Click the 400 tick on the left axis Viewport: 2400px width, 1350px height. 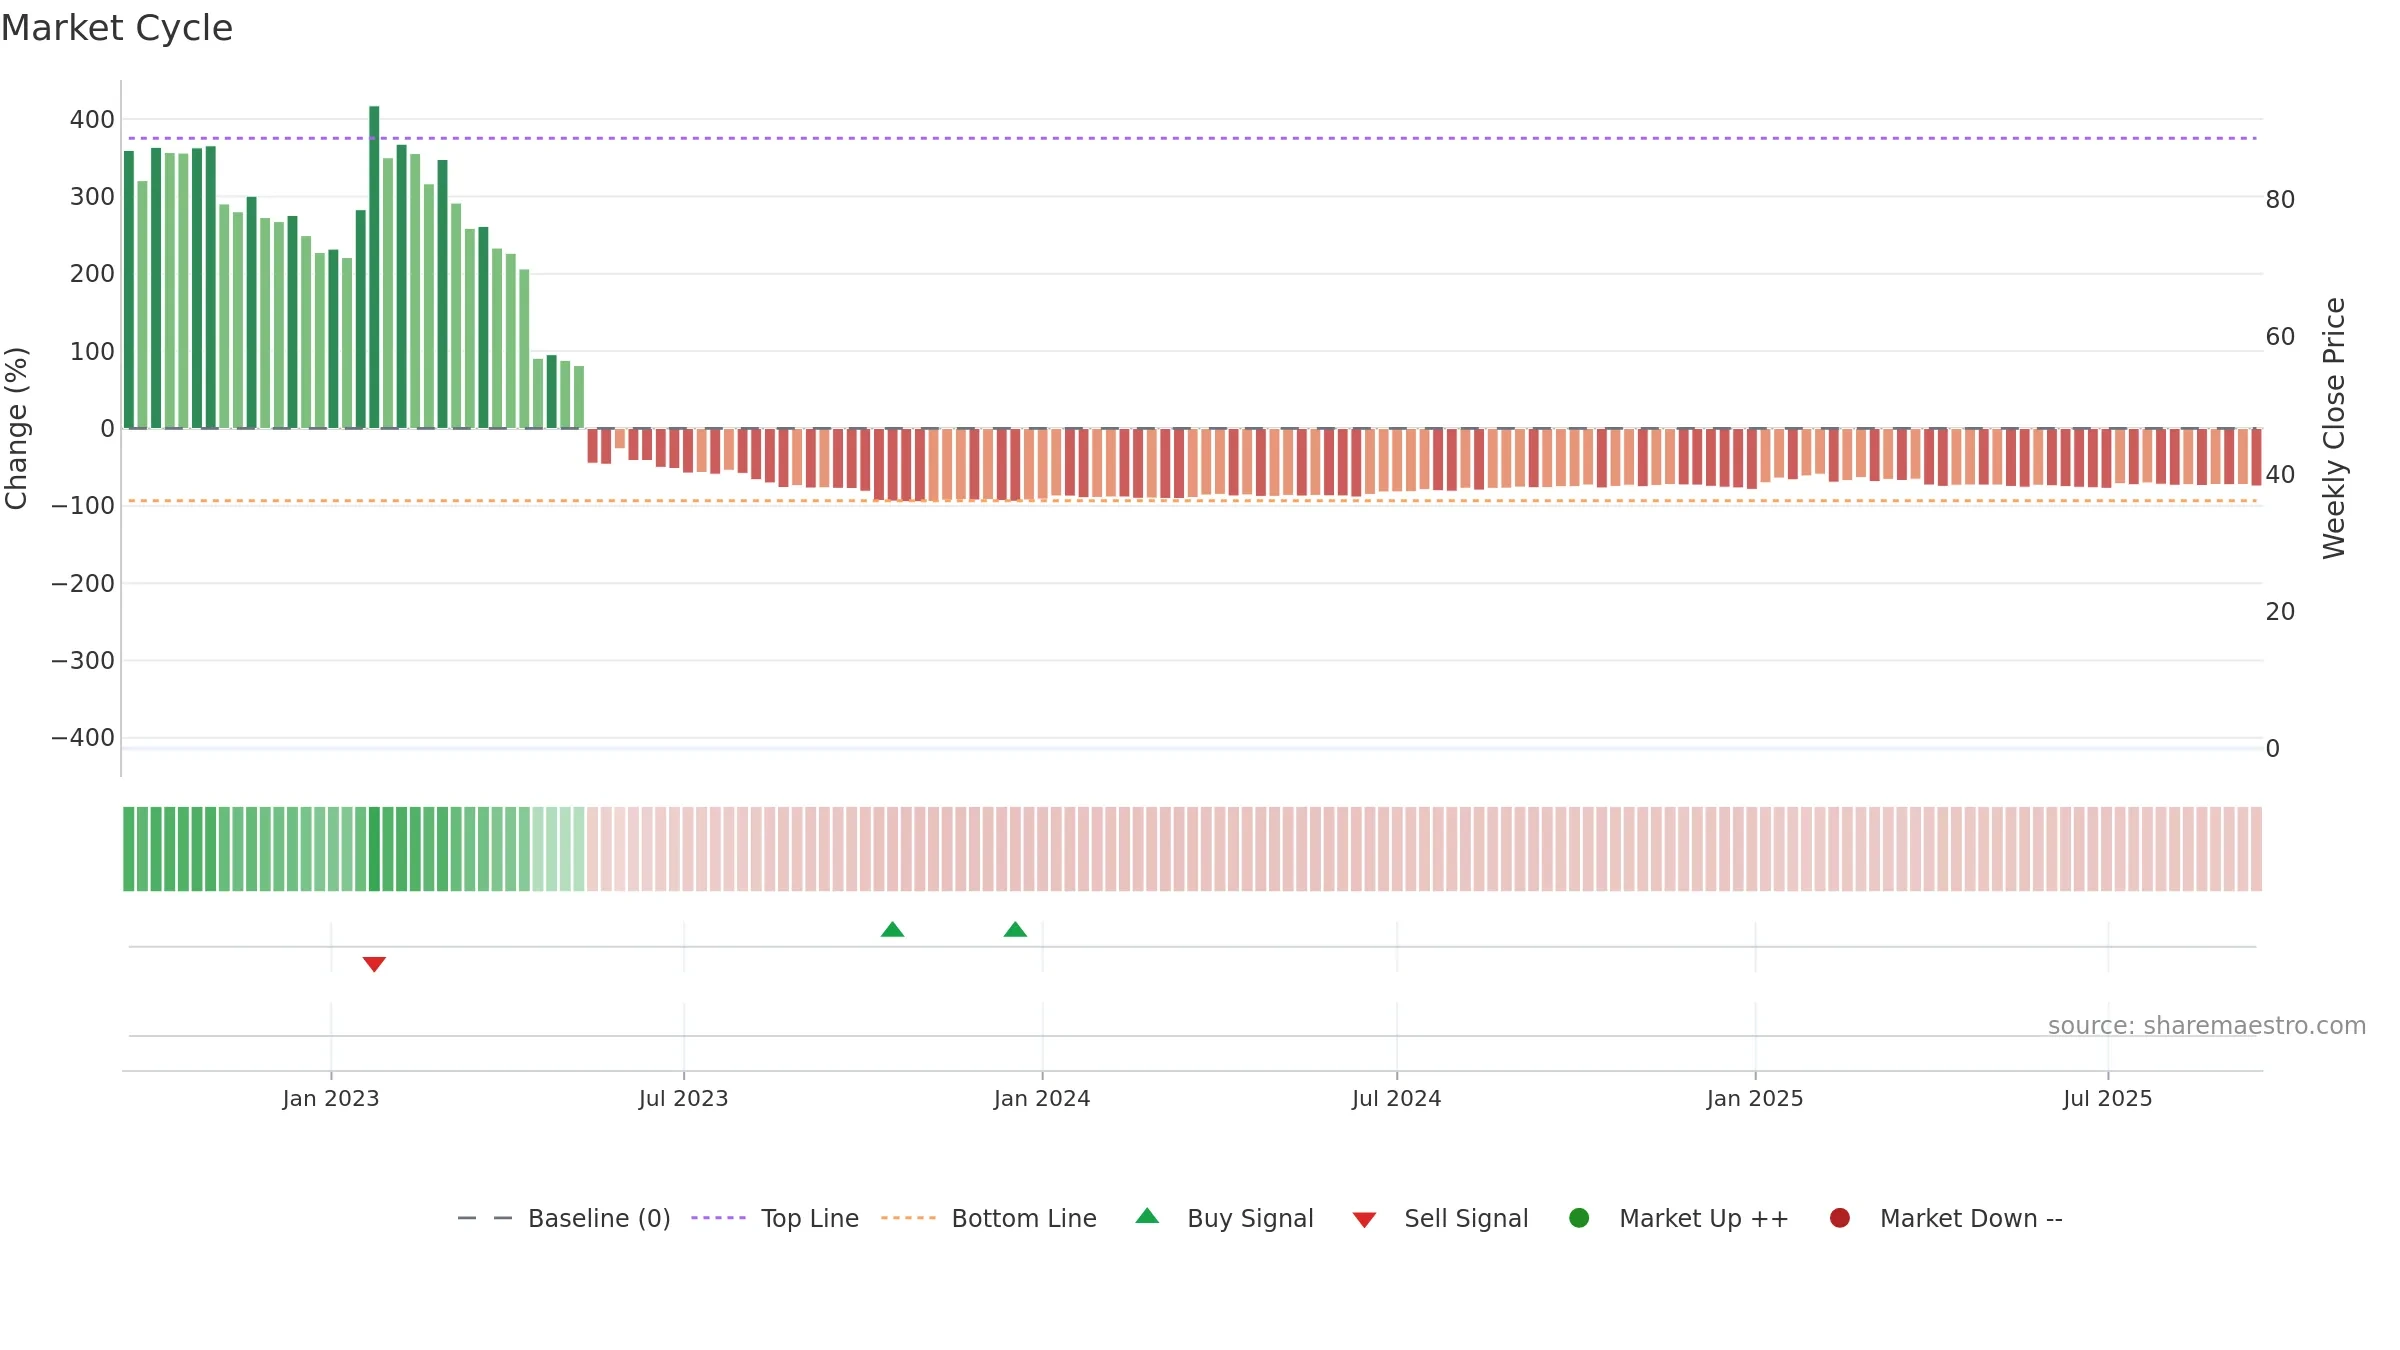coord(92,120)
